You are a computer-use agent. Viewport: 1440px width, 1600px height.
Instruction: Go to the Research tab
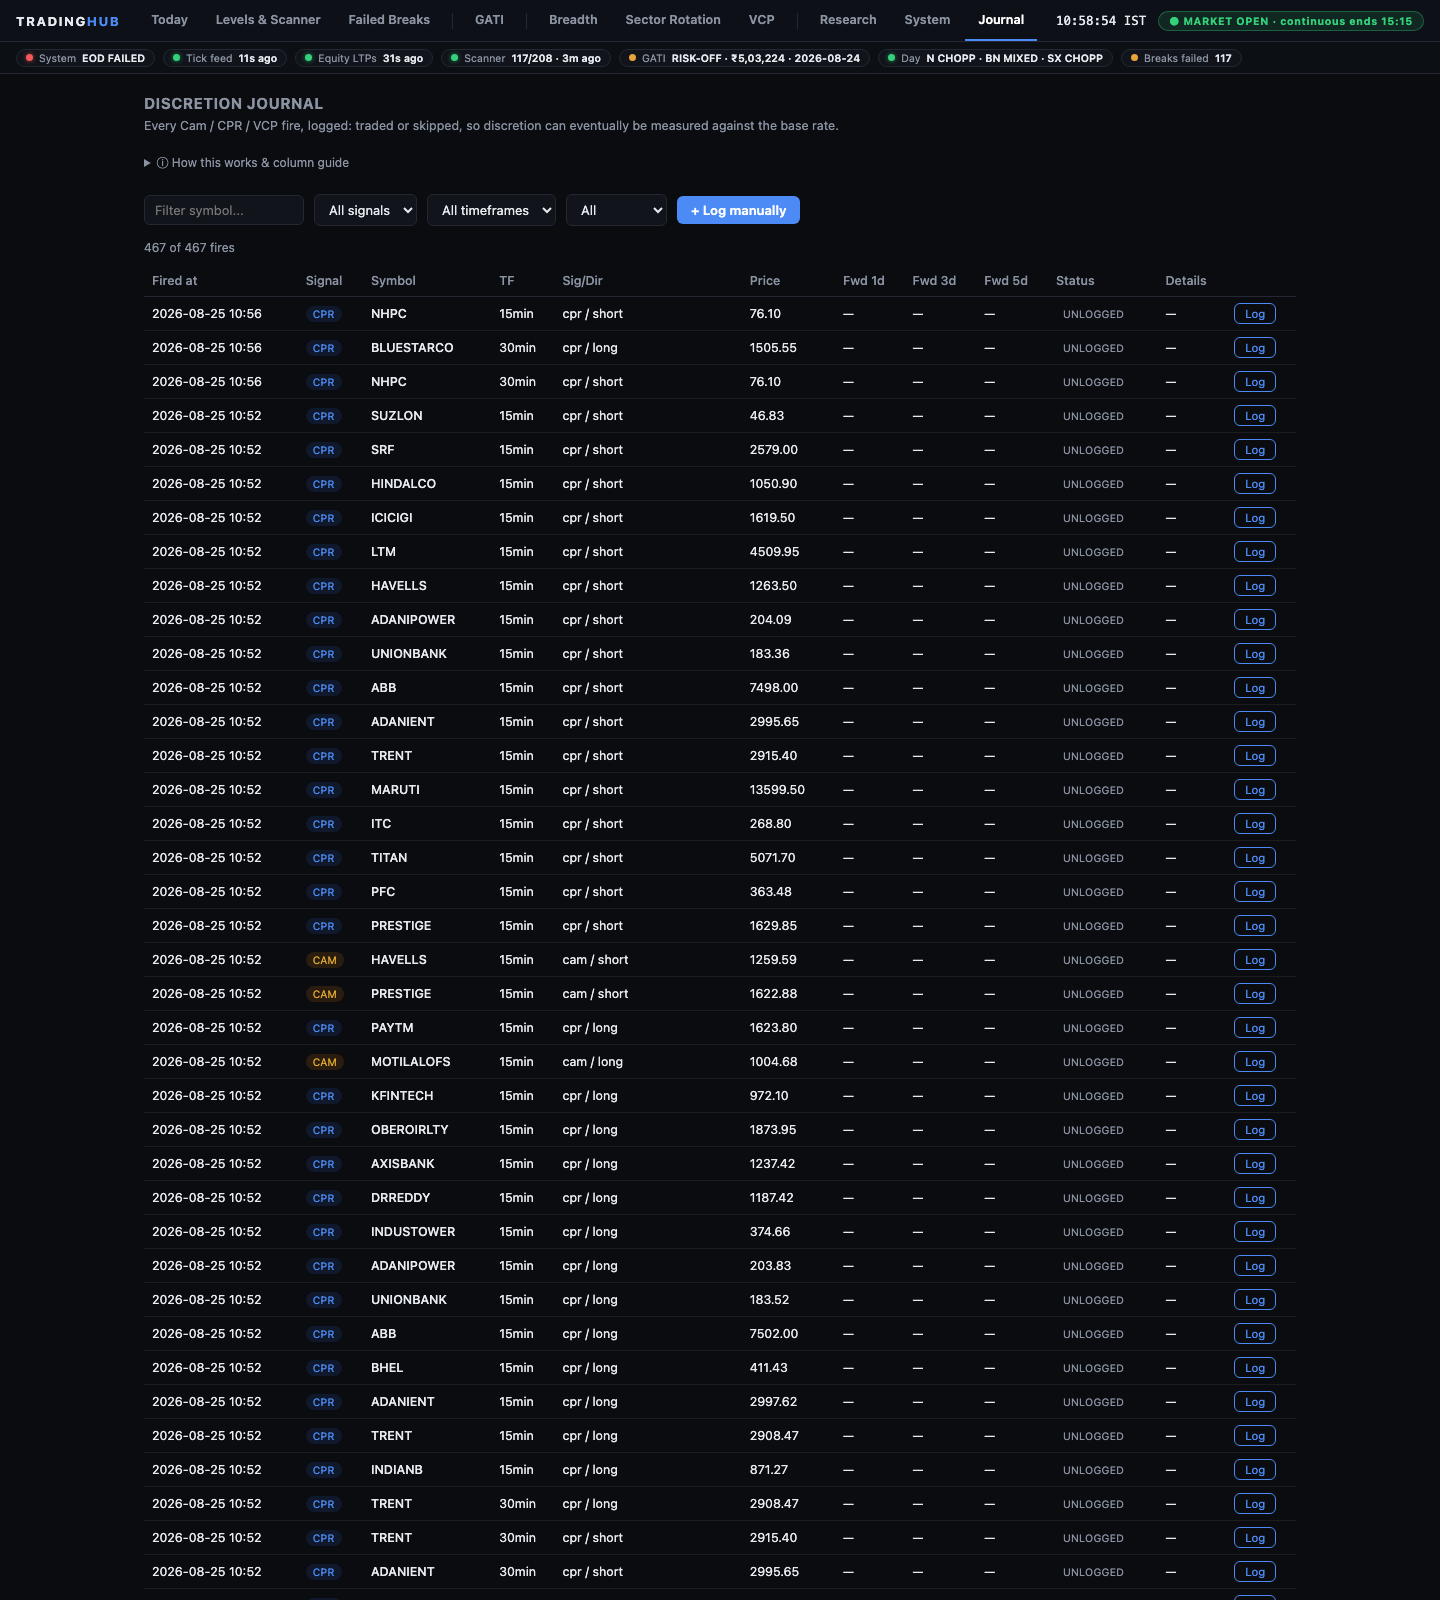(848, 20)
